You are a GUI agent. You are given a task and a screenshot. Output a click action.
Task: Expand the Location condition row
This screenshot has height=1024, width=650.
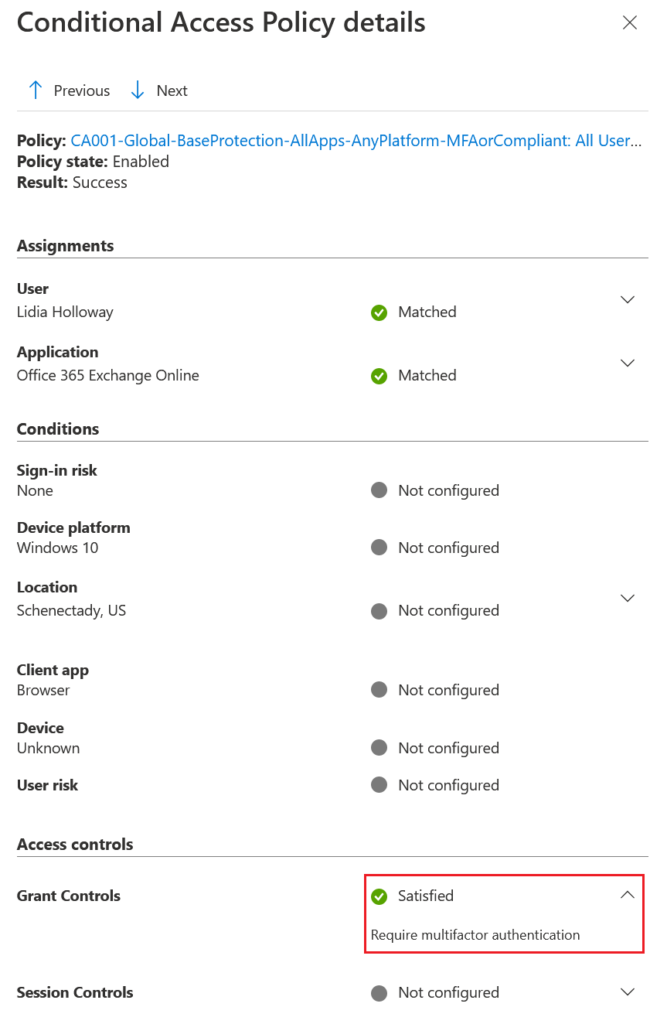coord(627,598)
